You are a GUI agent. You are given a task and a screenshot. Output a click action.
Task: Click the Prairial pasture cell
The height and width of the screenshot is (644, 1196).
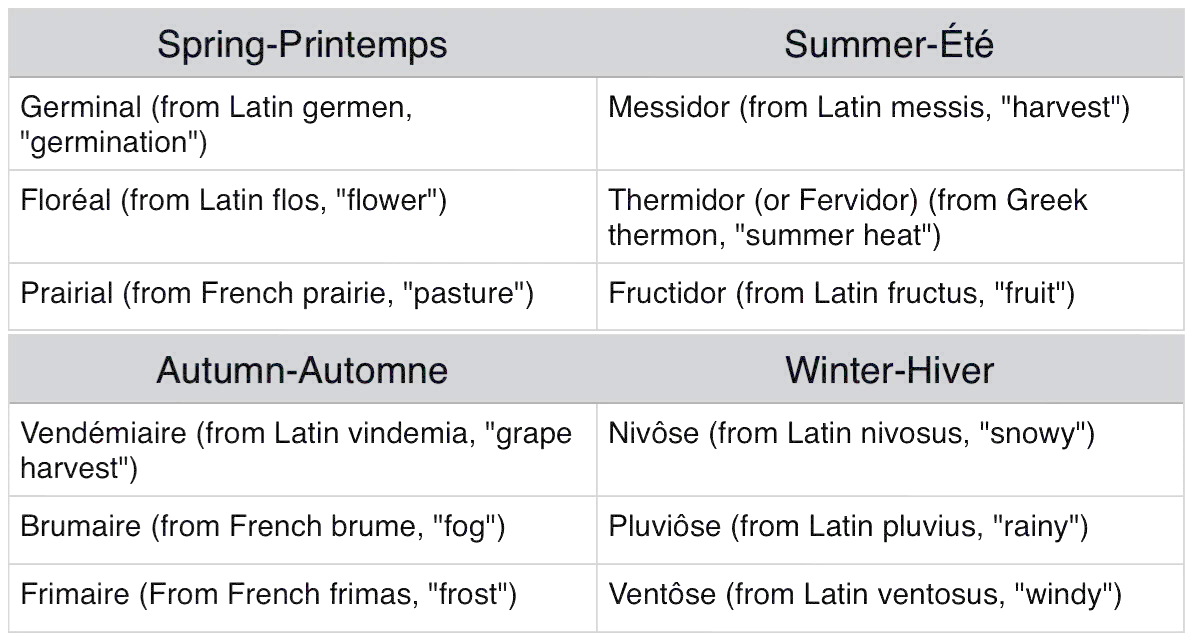point(302,294)
